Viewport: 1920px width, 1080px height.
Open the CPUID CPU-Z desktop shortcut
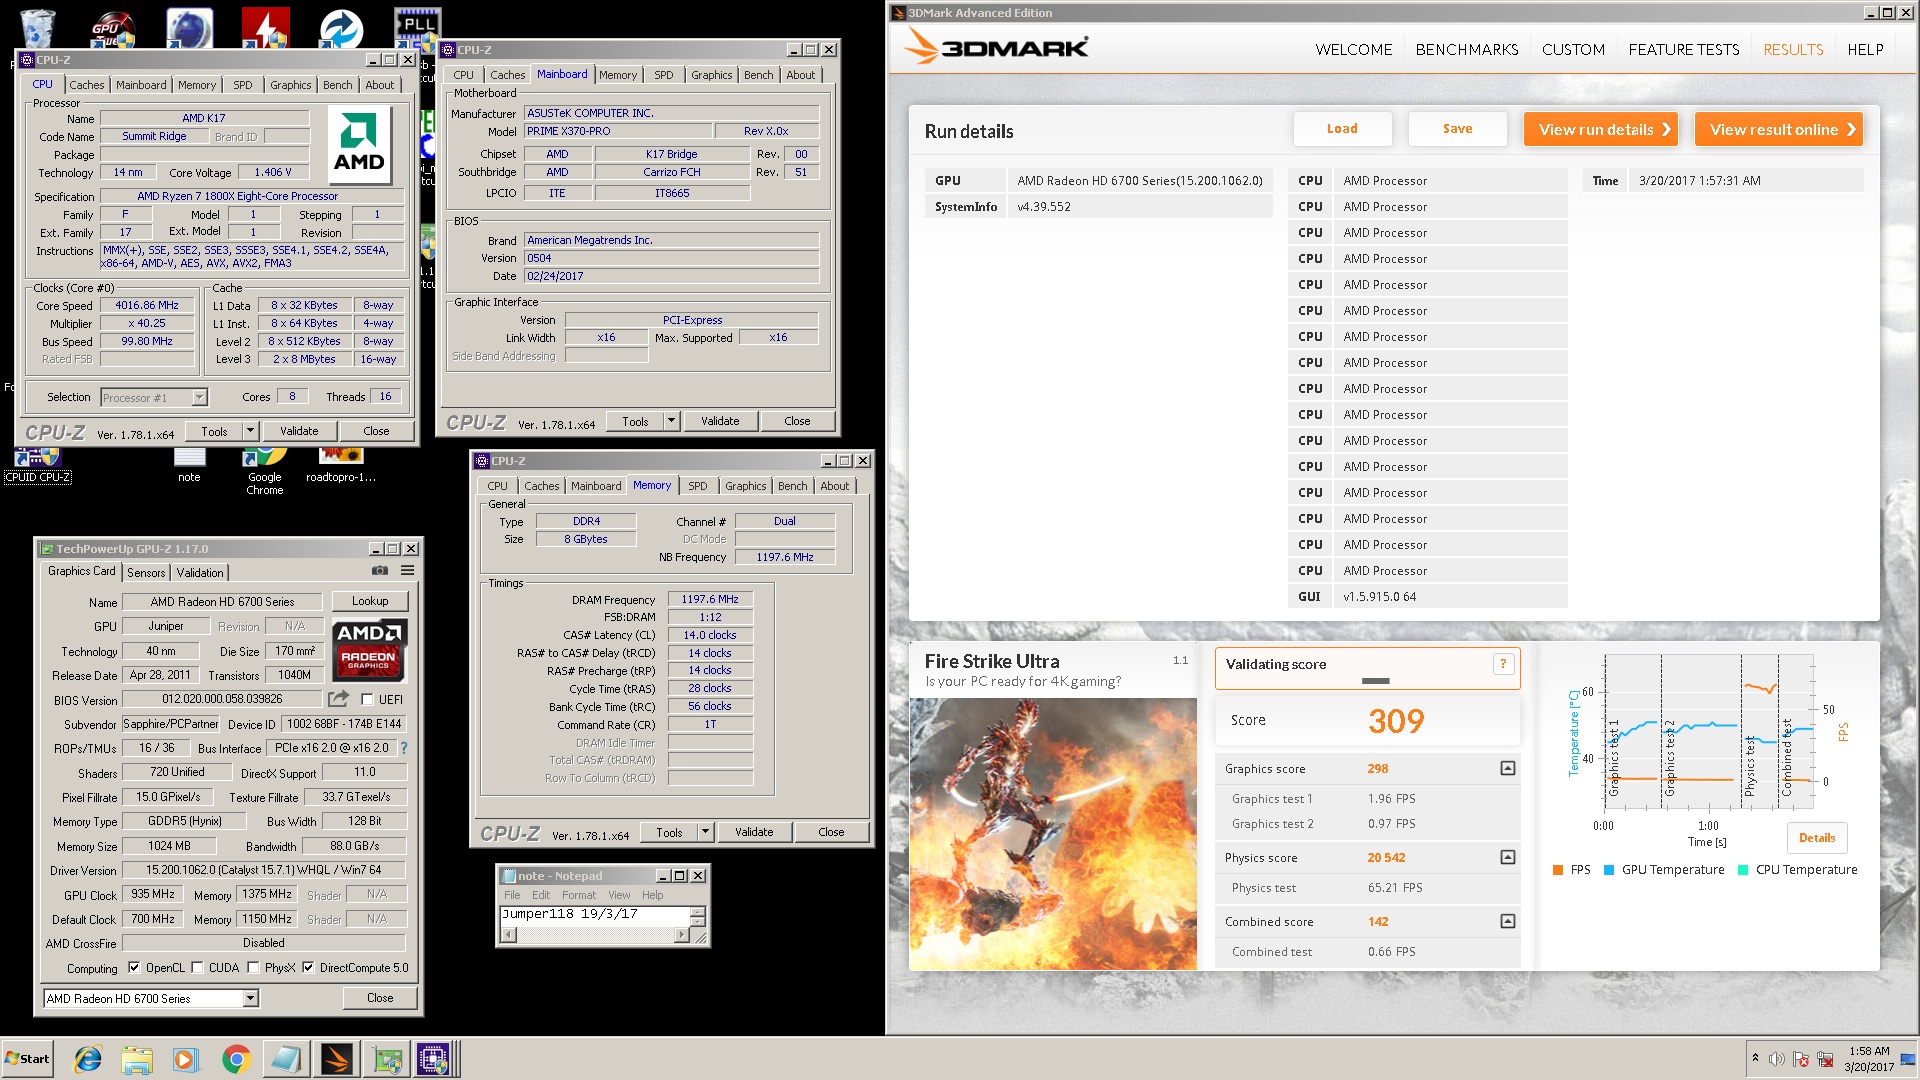pyautogui.click(x=38, y=466)
